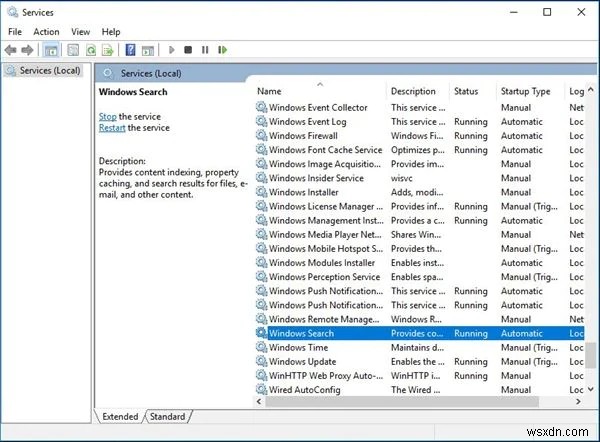Click the vertical scrollbar up arrow

coord(591,89)
